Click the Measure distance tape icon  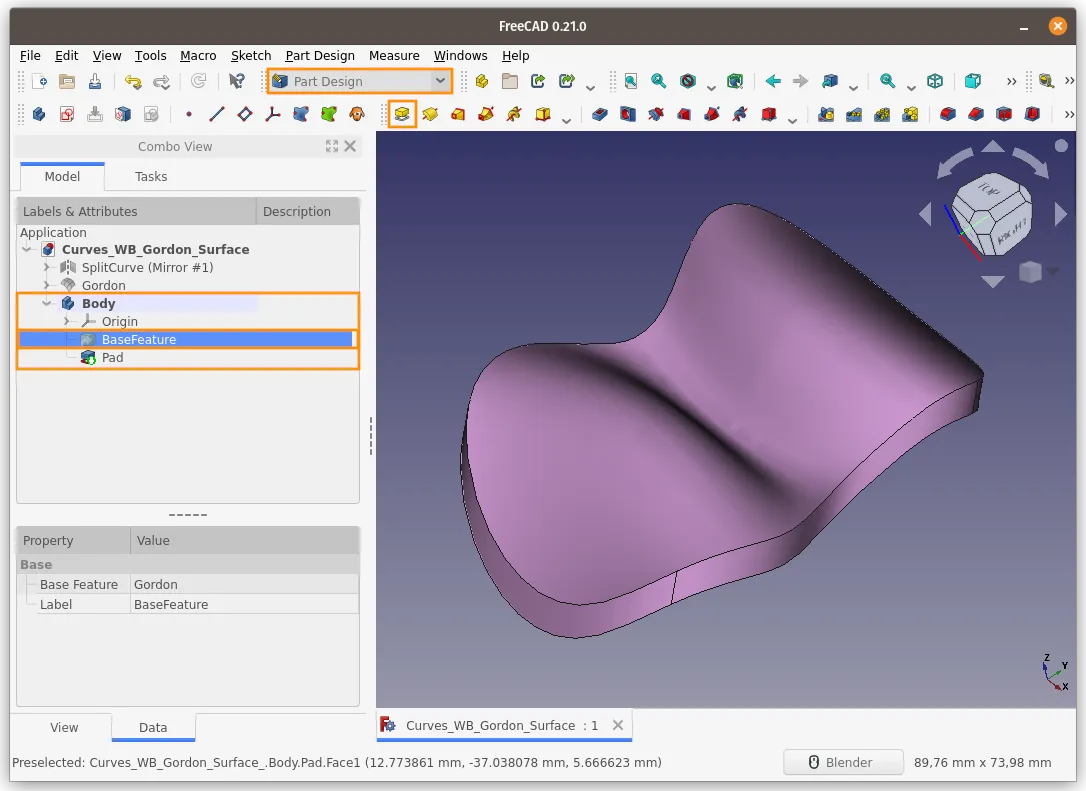pyautogui.click(x=1047, y=82)
